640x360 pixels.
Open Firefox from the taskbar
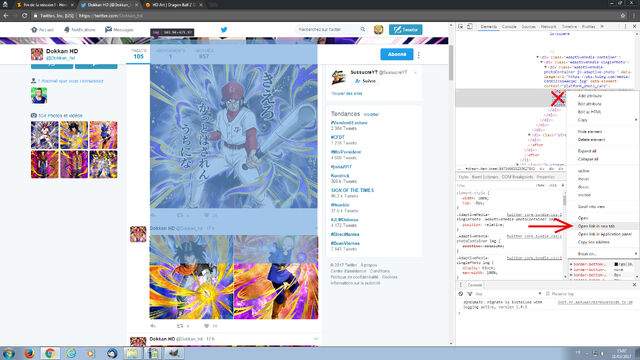coord(29,353)
